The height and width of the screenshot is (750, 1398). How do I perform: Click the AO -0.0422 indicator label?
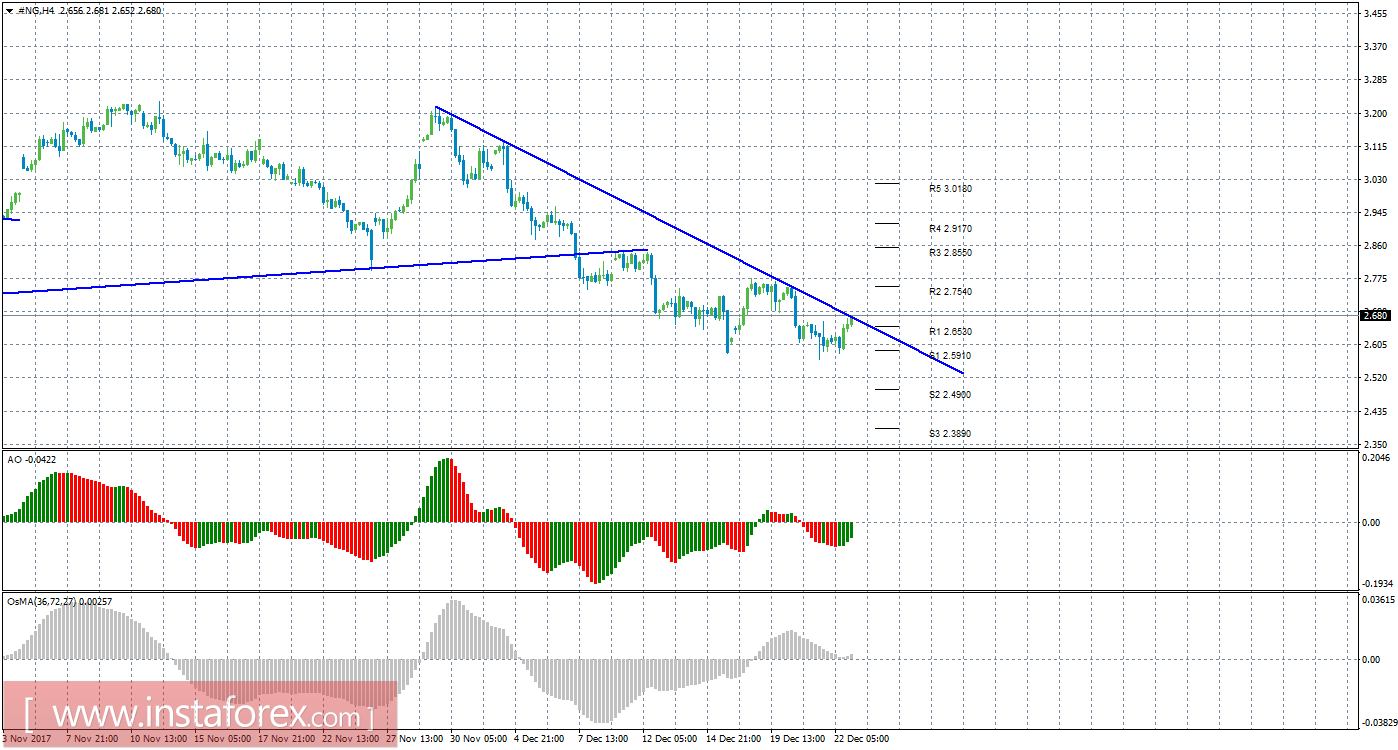click(x=32, y=460)
